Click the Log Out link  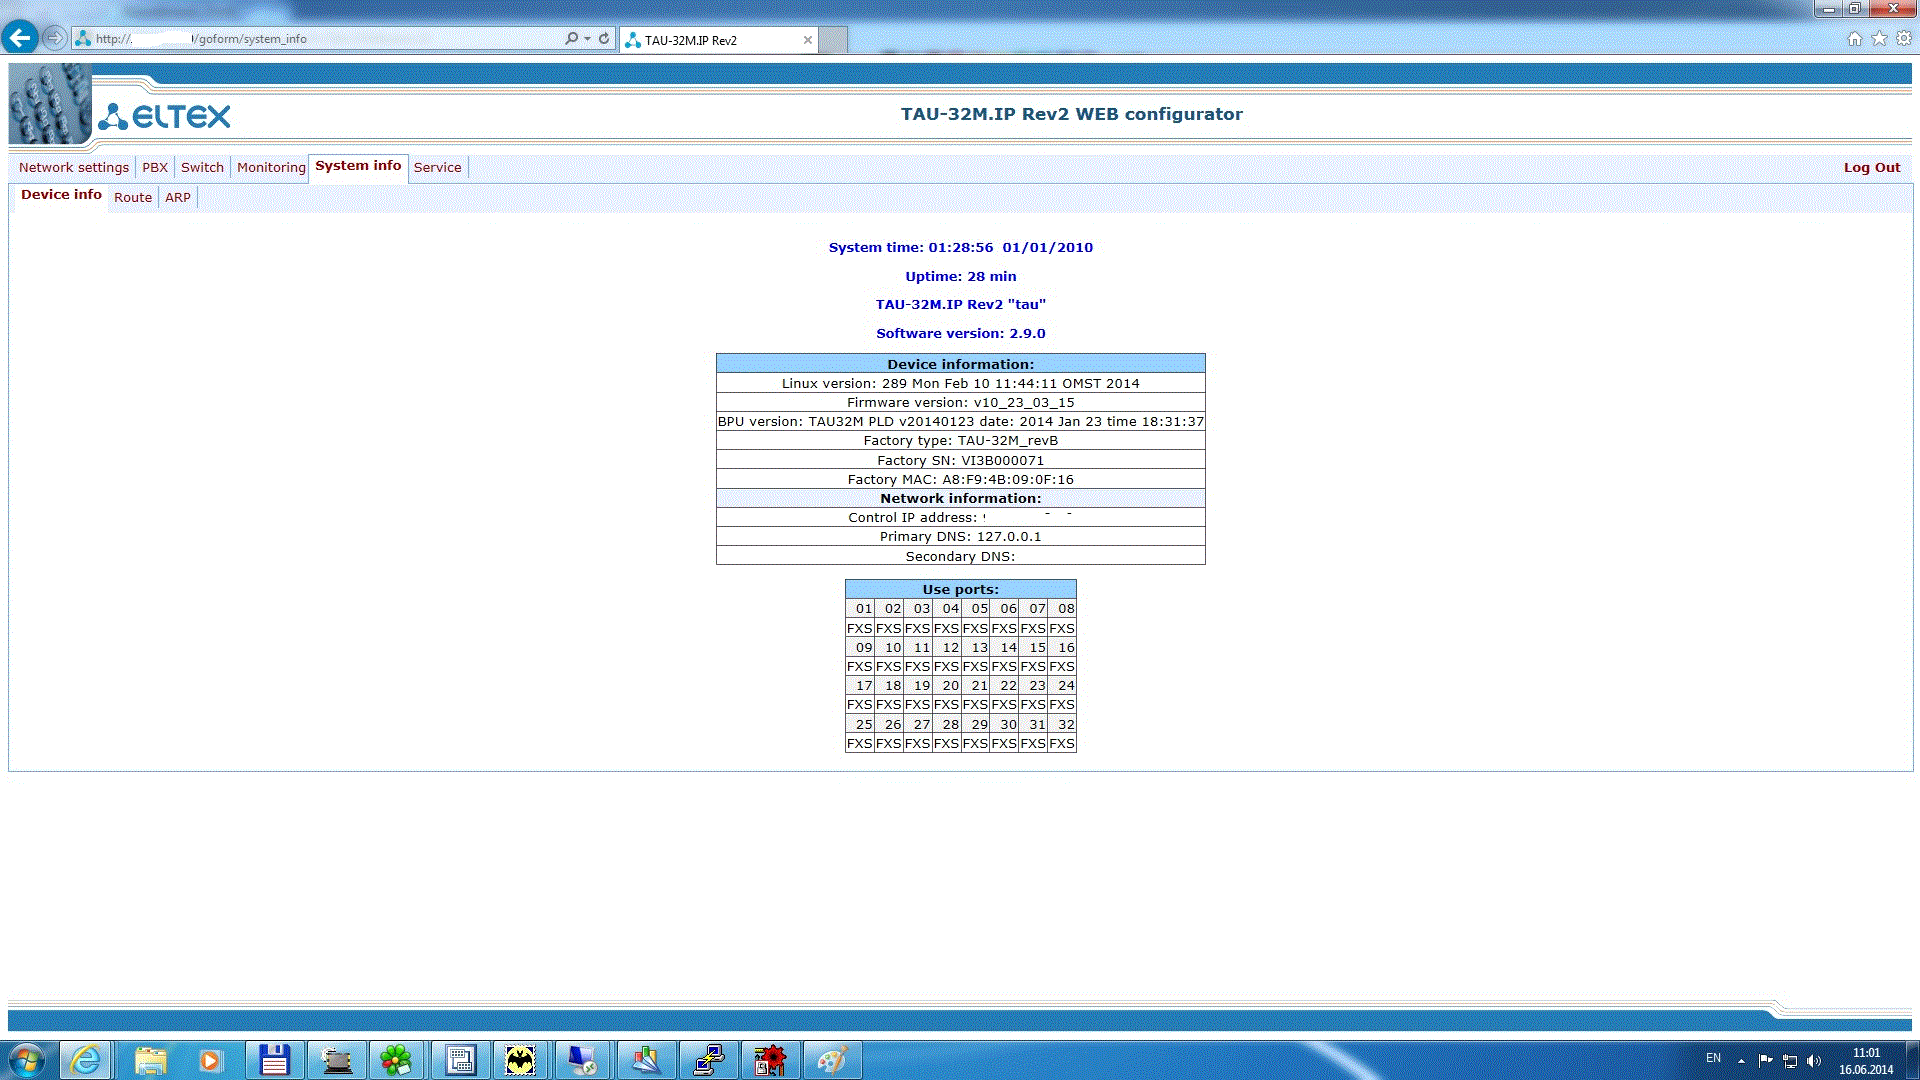tap(1872, 167)
